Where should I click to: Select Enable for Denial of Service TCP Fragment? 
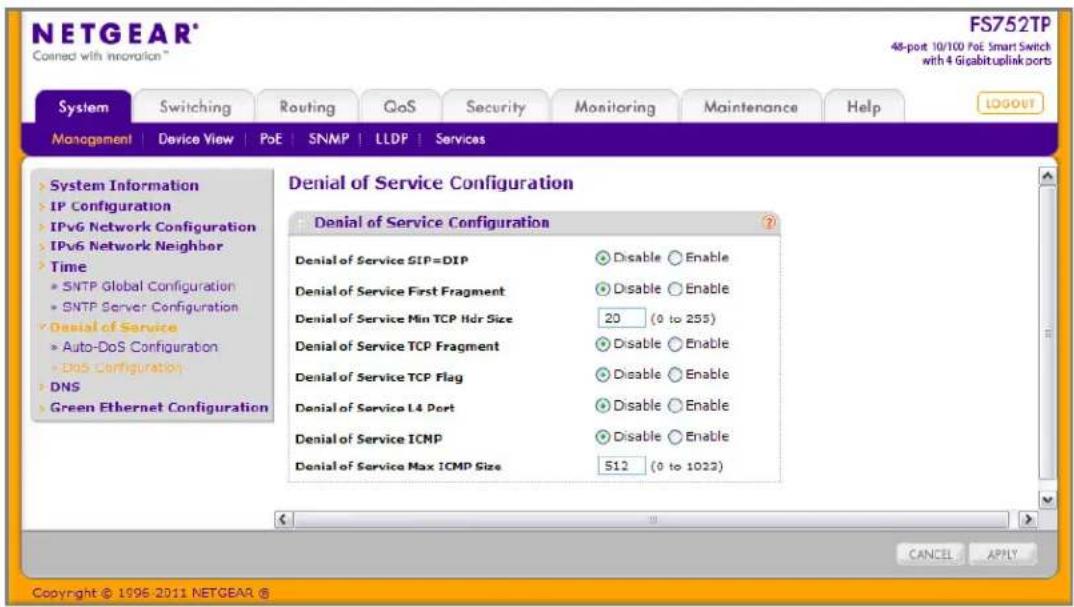coord(675,344)
